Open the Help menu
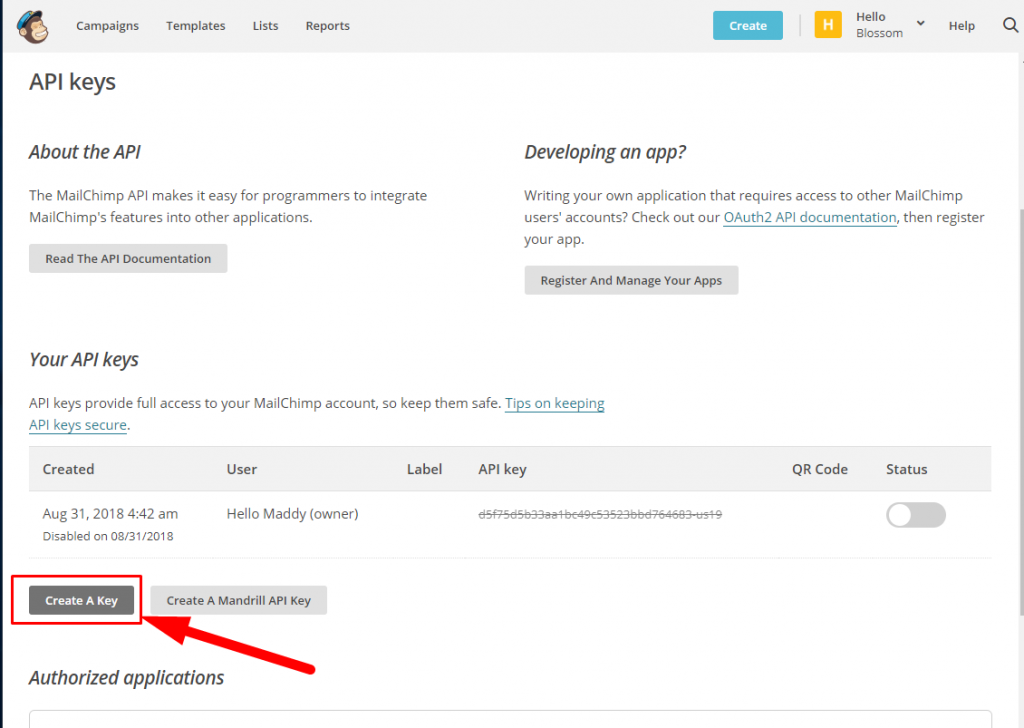The width and height of the screenshot is (1024, 728). (x=961, y=26)
